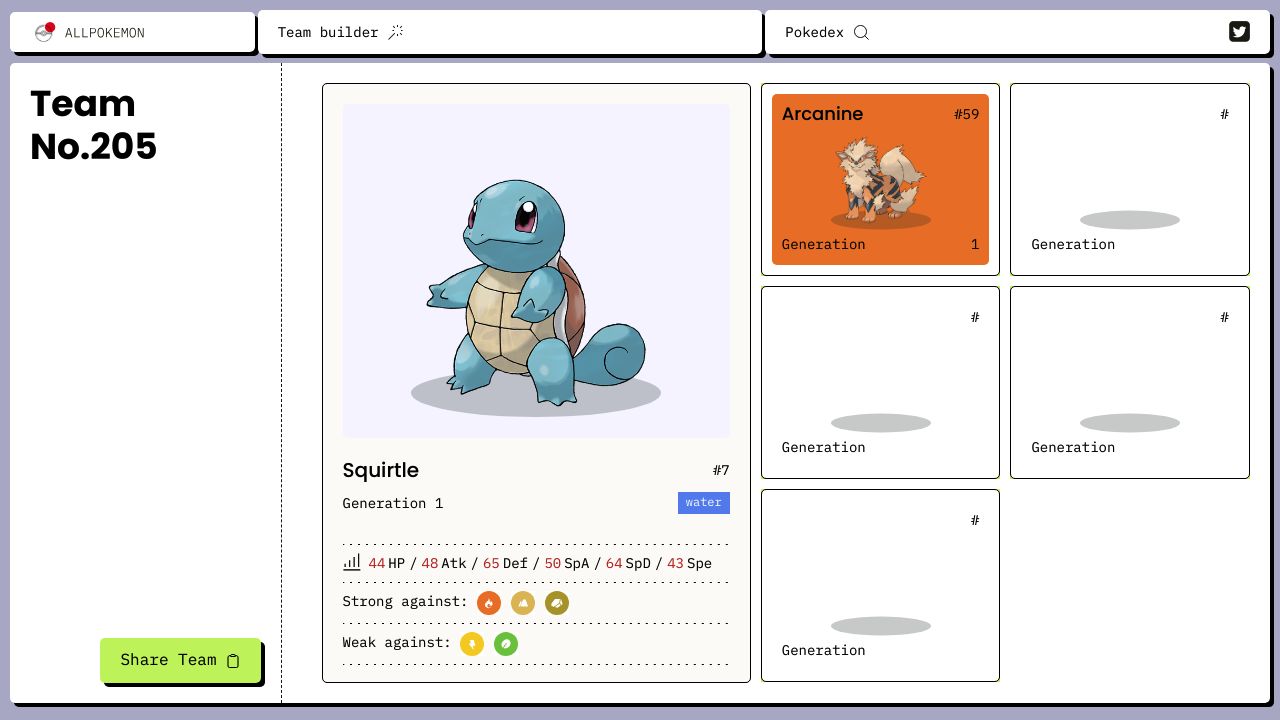Viewport: 1280px width, 720px height.
Task: Click the Share Team button
Action: pos(180,660)
